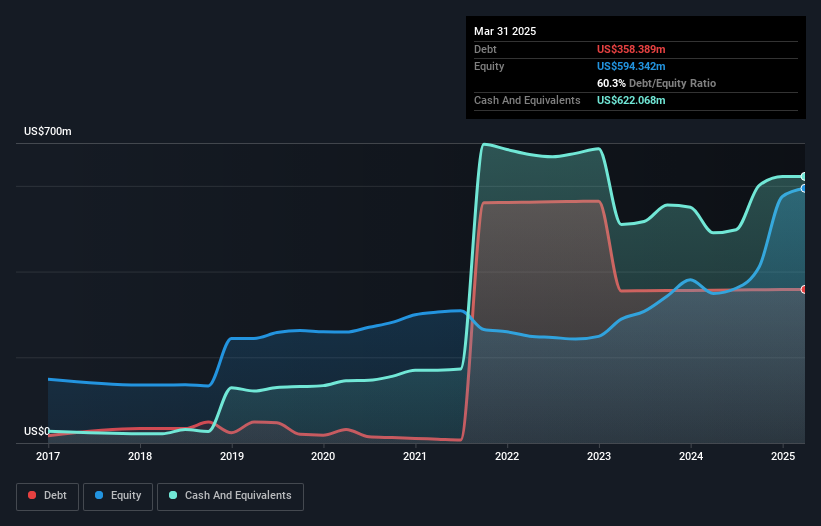
Task: Toggle the Debt series legend button
Action: coord(48,496)
